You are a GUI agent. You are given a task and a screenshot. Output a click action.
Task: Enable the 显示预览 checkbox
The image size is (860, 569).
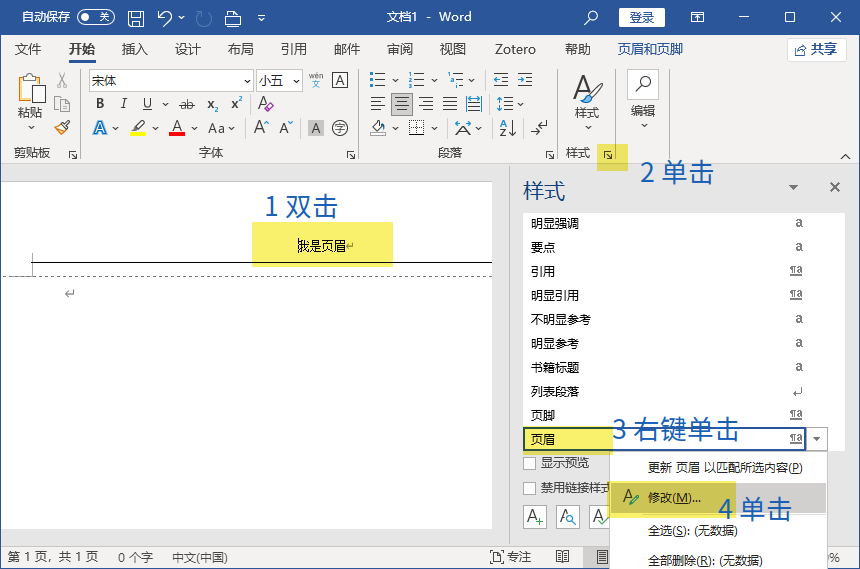(x=529, y=463)
